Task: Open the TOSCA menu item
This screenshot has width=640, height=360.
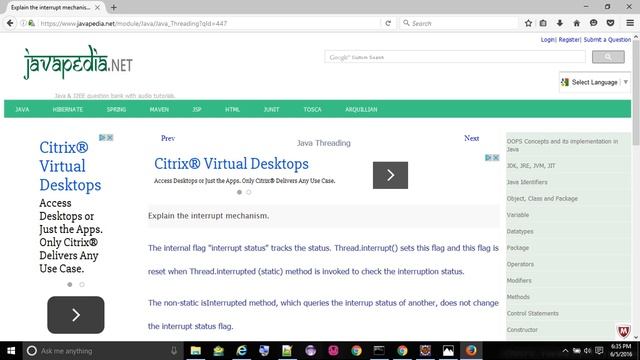Action: pos(312,109)
